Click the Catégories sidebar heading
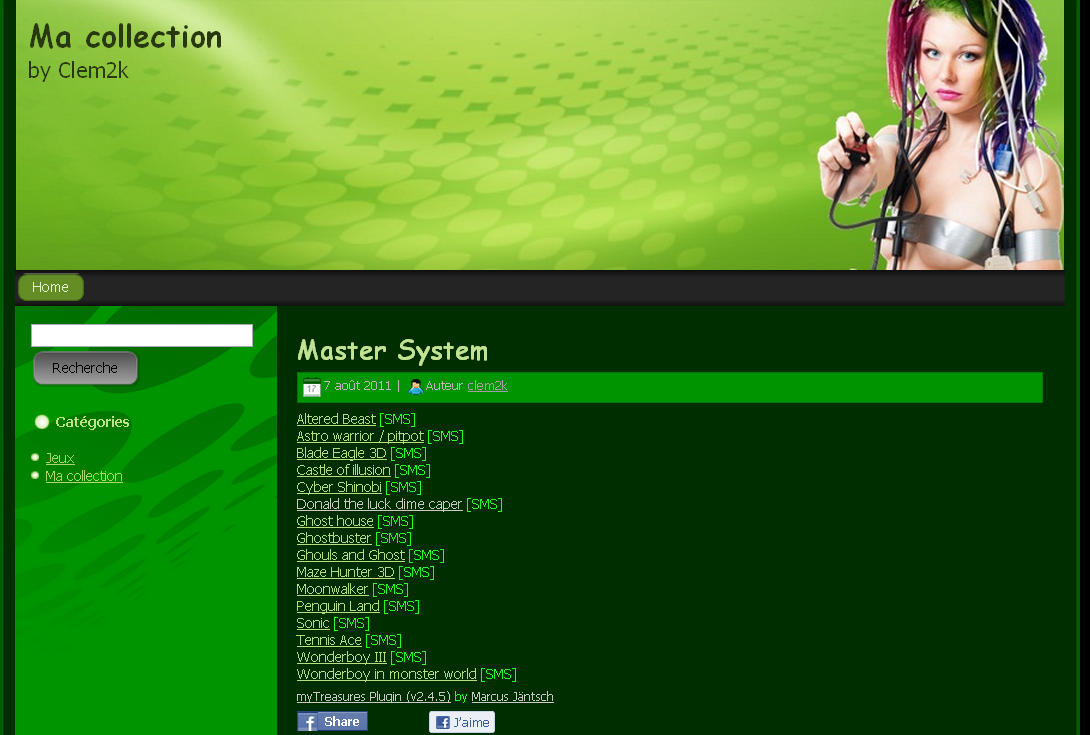Image resolution: width=1090 pixels, height=735 pixels. [92, 421]
